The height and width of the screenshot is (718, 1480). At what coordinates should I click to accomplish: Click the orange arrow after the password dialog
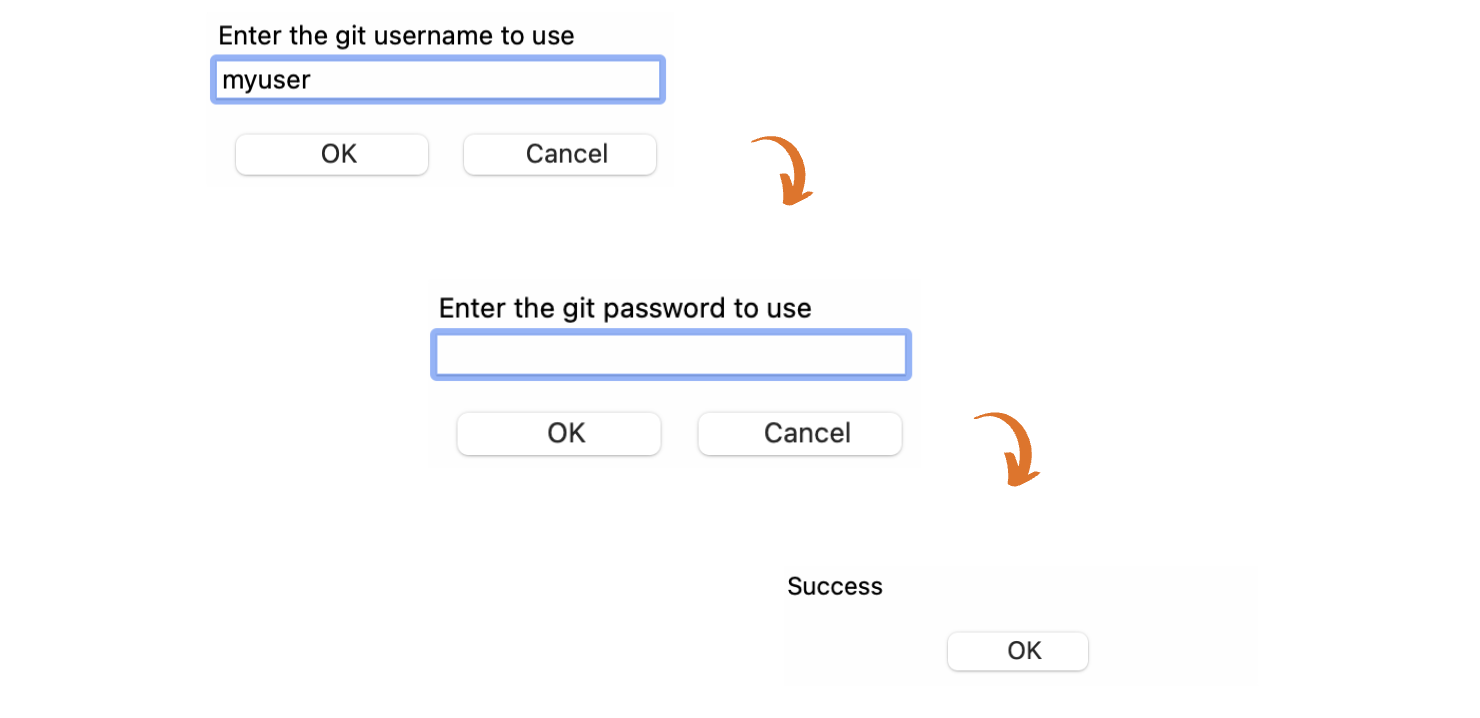(1010, 449)
